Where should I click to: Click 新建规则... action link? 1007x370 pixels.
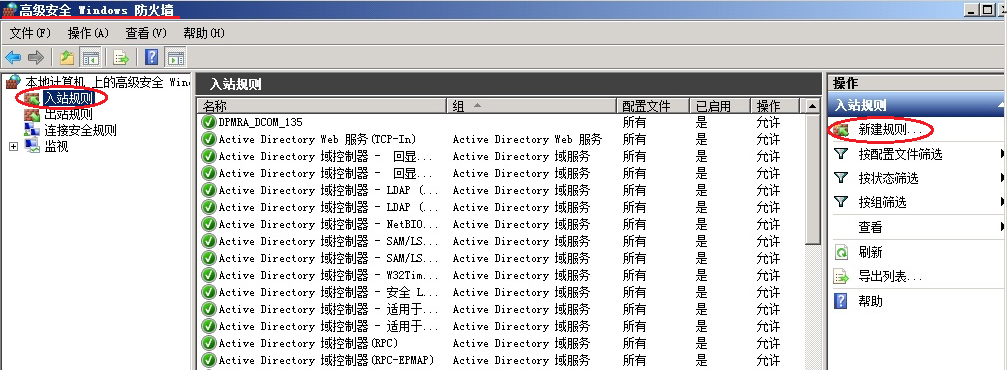click(890, 130)
